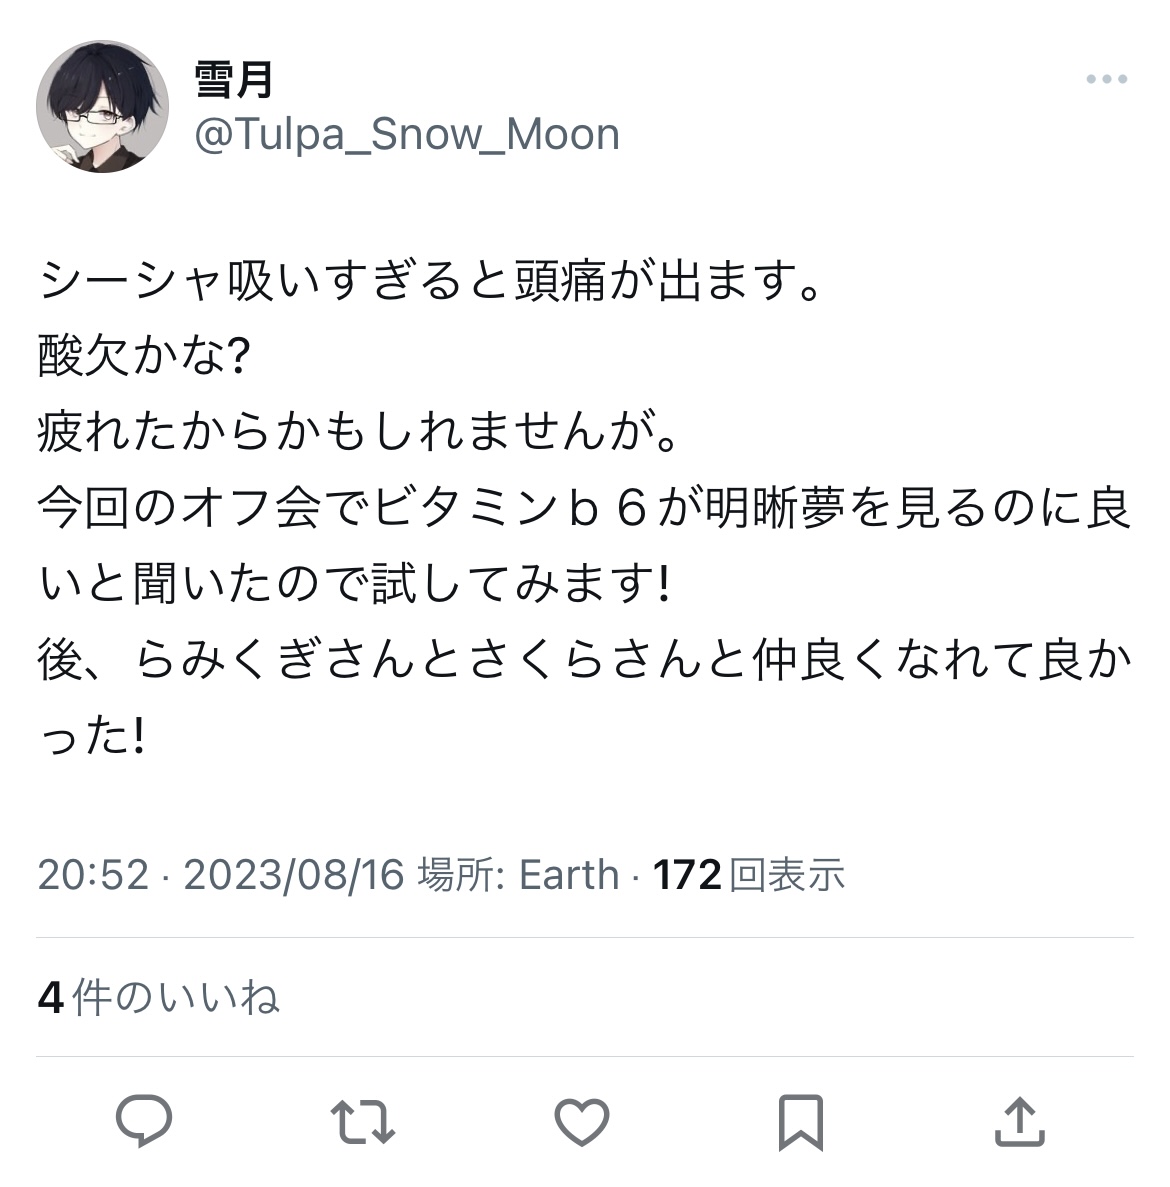Image resolution: width=1170 pixels, height=1187 pixels.
Task: Click the line reading 酸欠かな?
Action: [x=144, y=356]
